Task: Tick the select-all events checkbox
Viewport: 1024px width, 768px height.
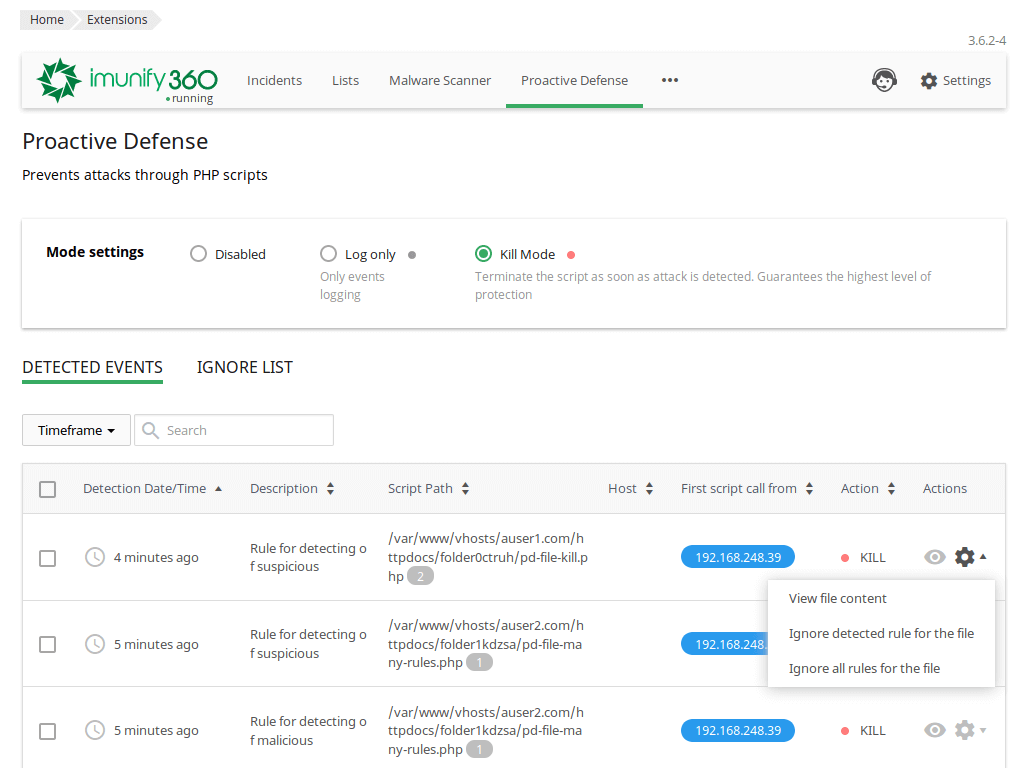Action: pos(47,489)
